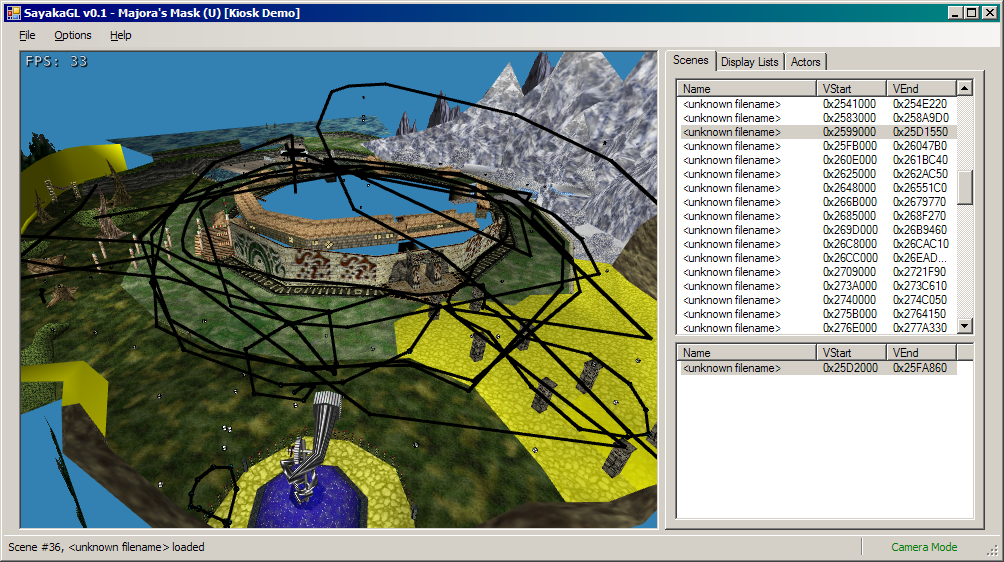Click the lower list Name column header

point(746,353)
